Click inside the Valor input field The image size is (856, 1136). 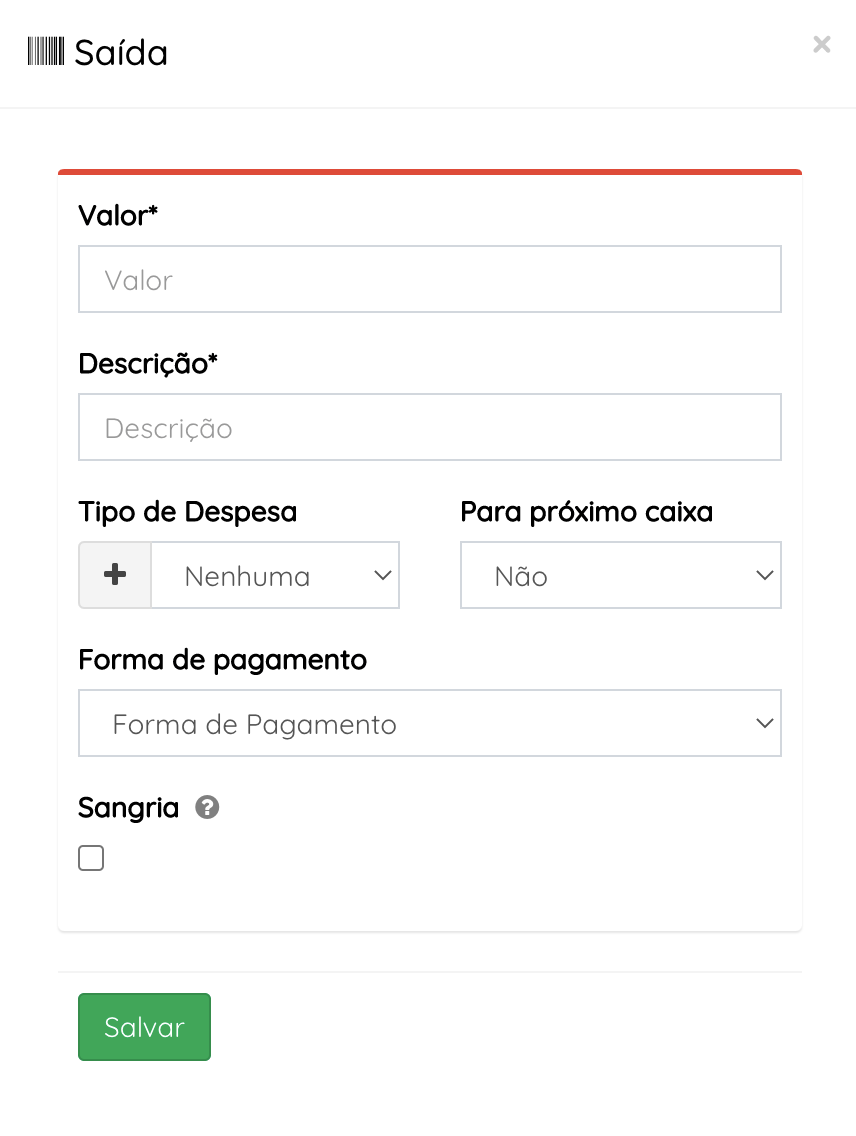click(x=429, y=279)
